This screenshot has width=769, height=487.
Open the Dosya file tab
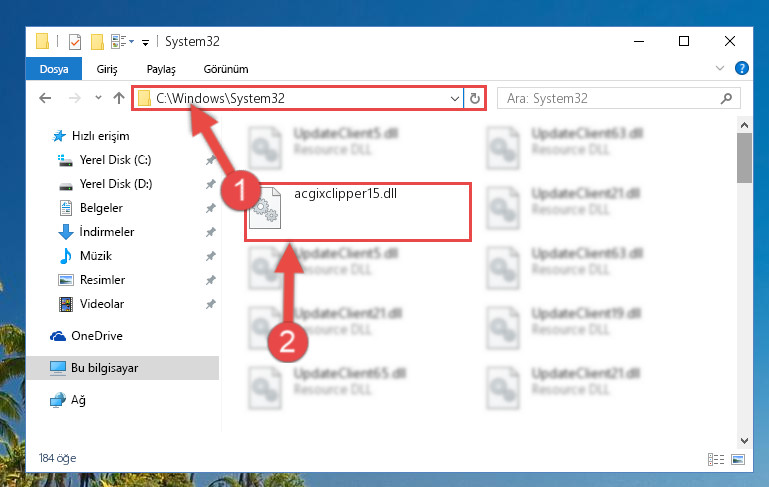[54, 69]
